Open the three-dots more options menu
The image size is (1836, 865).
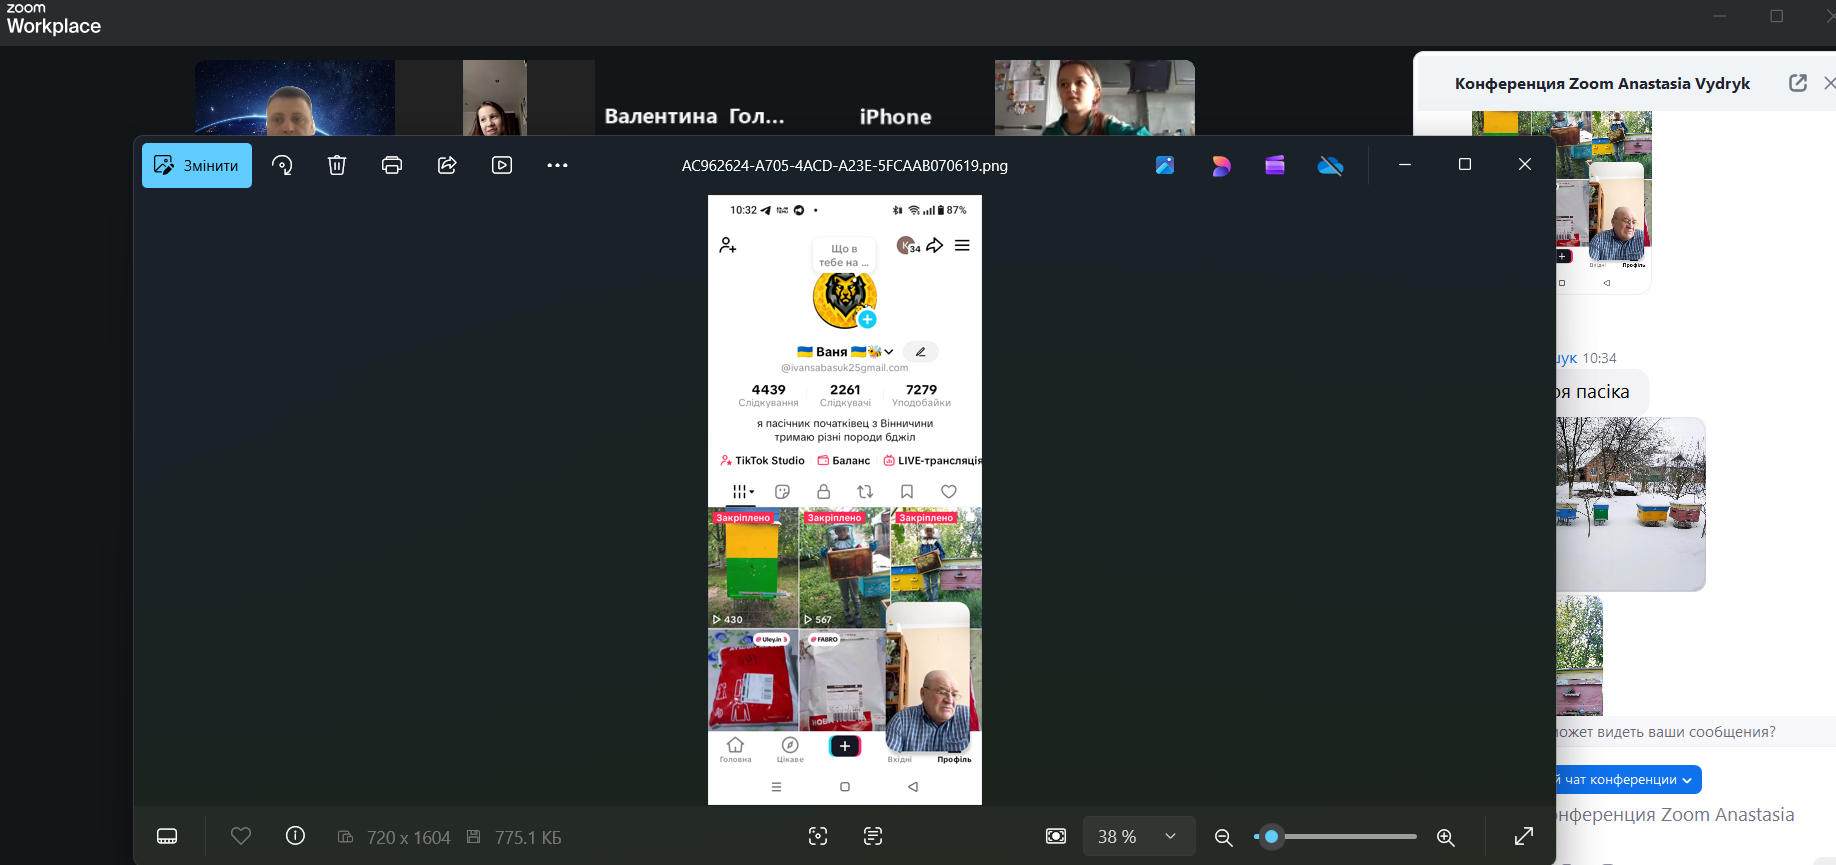[557, 166]
